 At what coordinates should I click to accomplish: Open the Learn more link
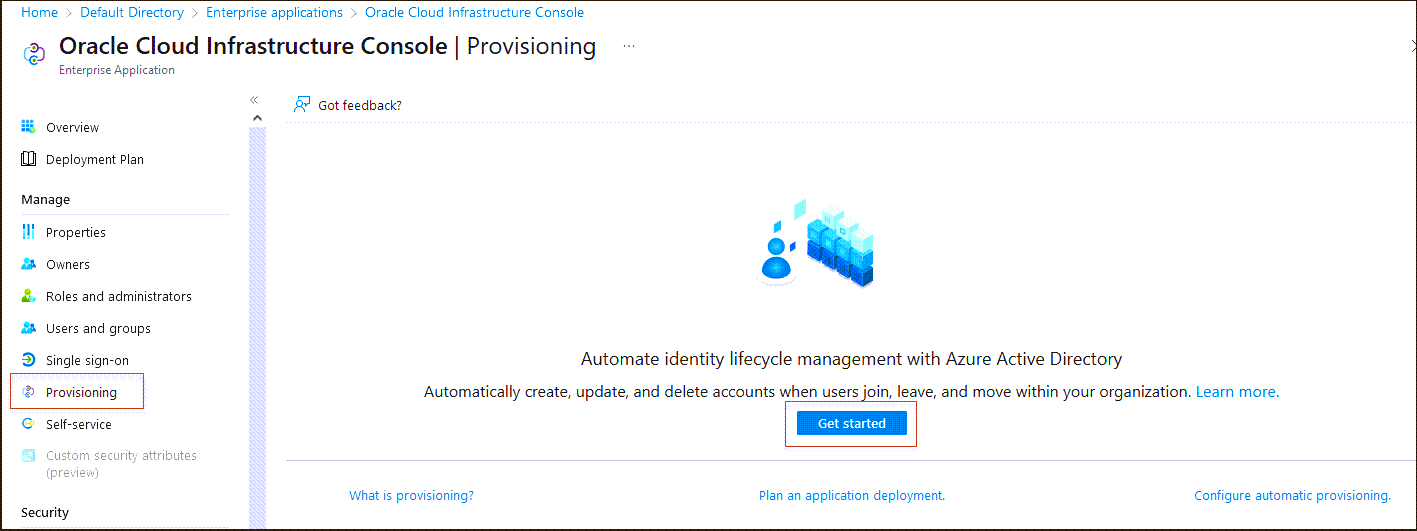point(1237,392)
